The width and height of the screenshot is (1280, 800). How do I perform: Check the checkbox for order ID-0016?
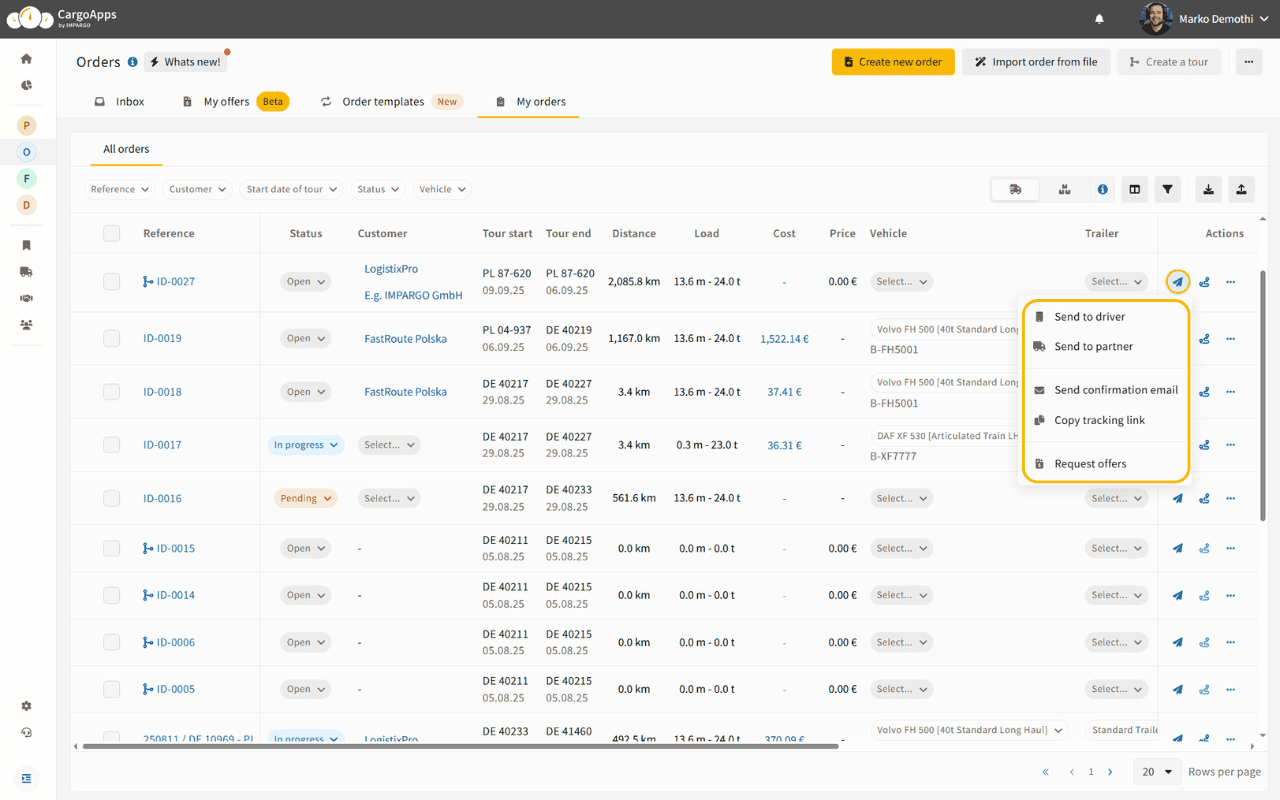pyautogui.click(x=111, y=498)
